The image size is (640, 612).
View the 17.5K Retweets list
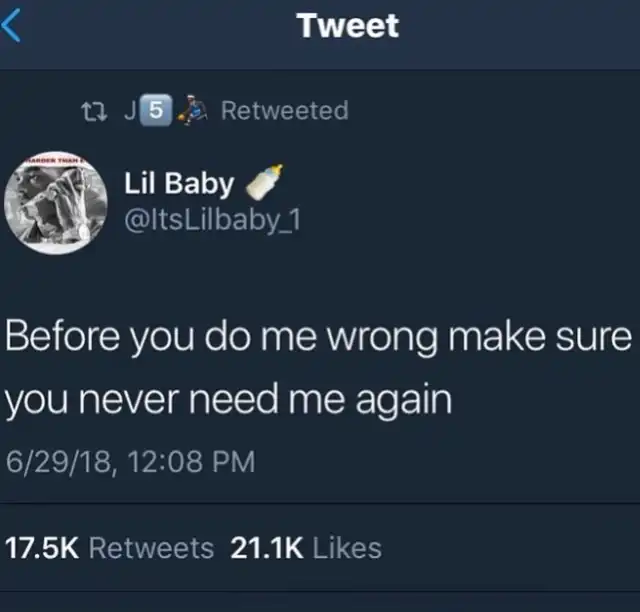tap(109, 547)
